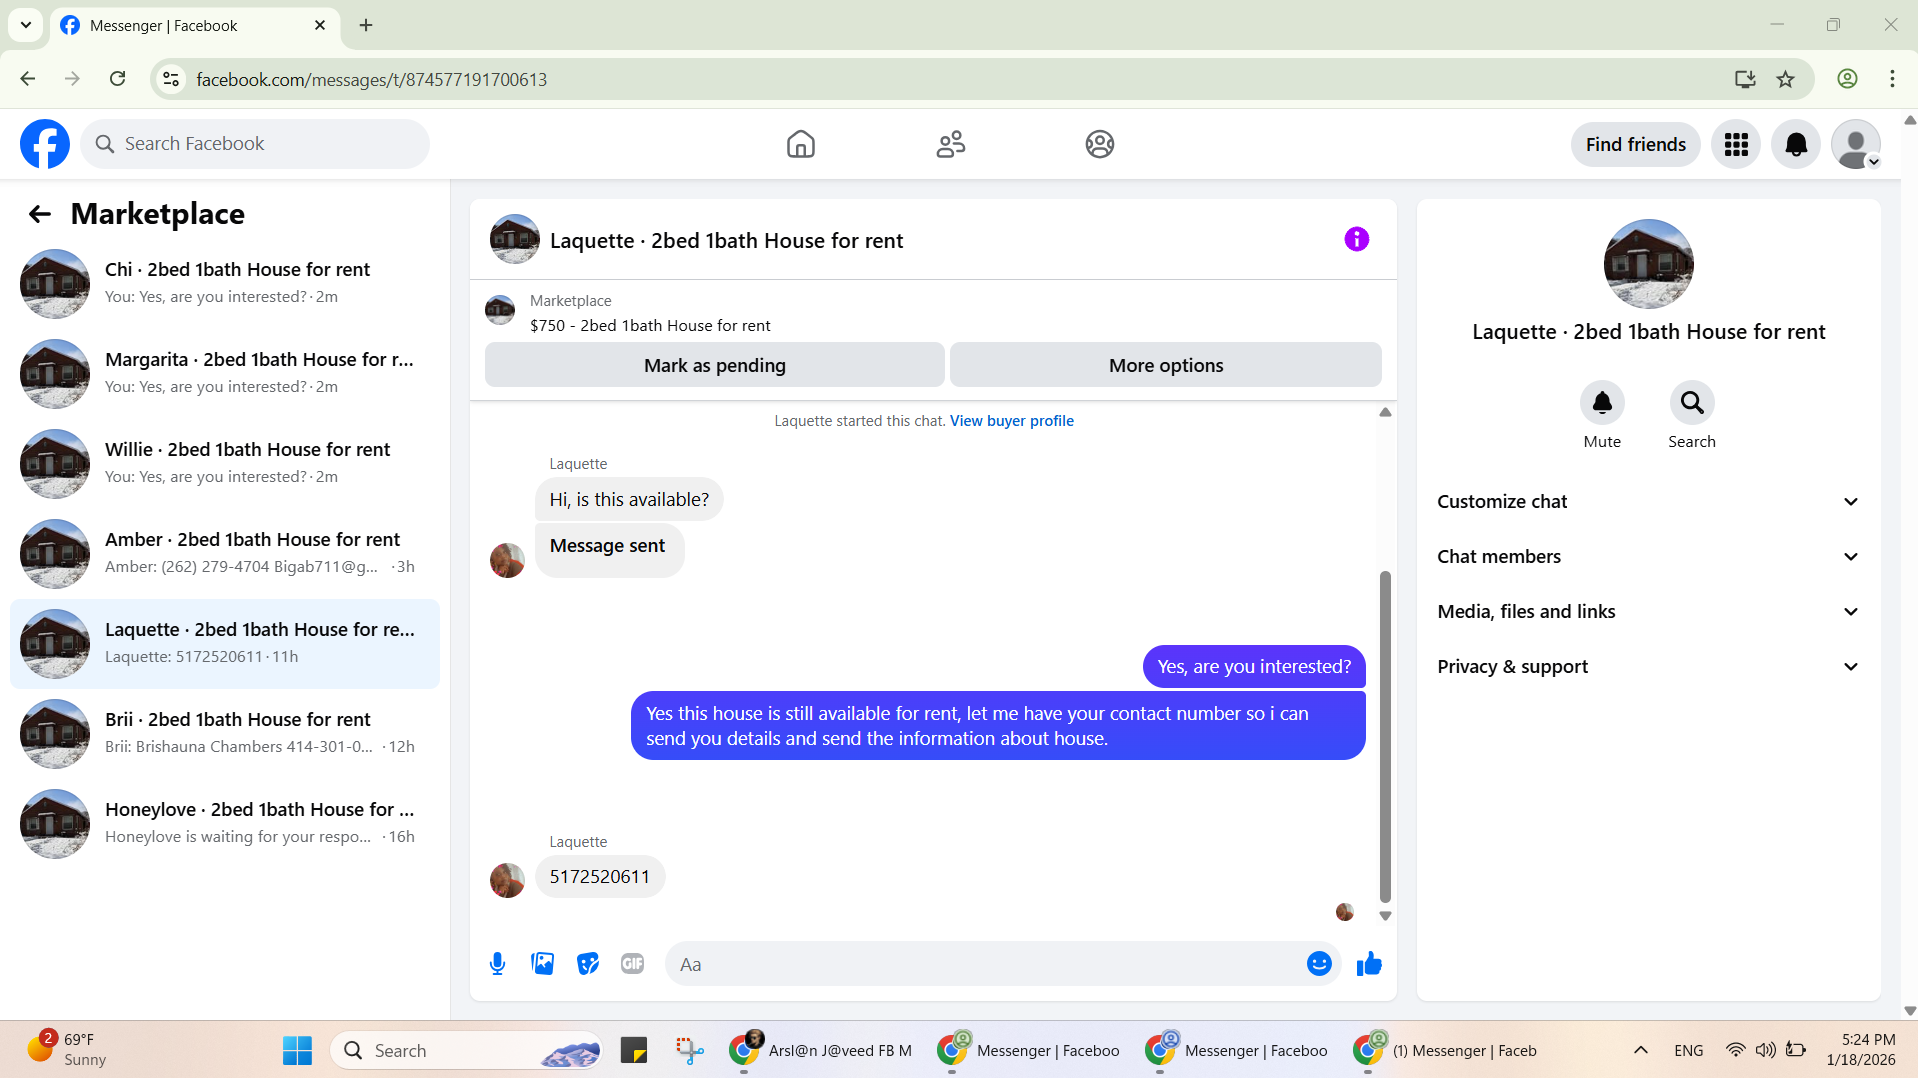Open Chi conversation in Marketplace list
This screenshot has height=1078, width=1918.
pyautogui.click(x=225, y=284)
